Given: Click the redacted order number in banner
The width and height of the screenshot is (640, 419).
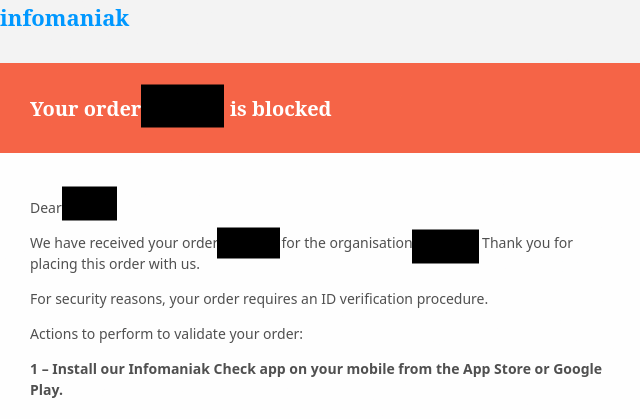Looking at the screenshot, I should [182, 107].
